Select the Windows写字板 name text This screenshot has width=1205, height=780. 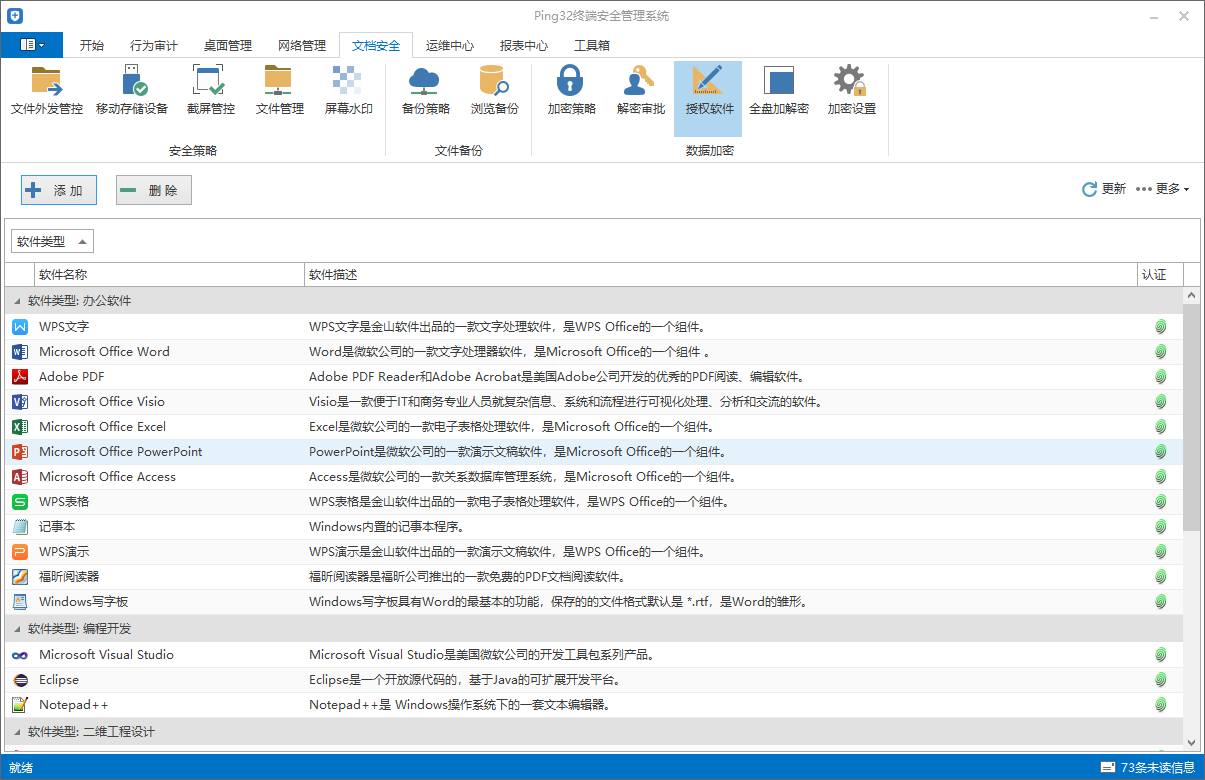tap(84, 602)
